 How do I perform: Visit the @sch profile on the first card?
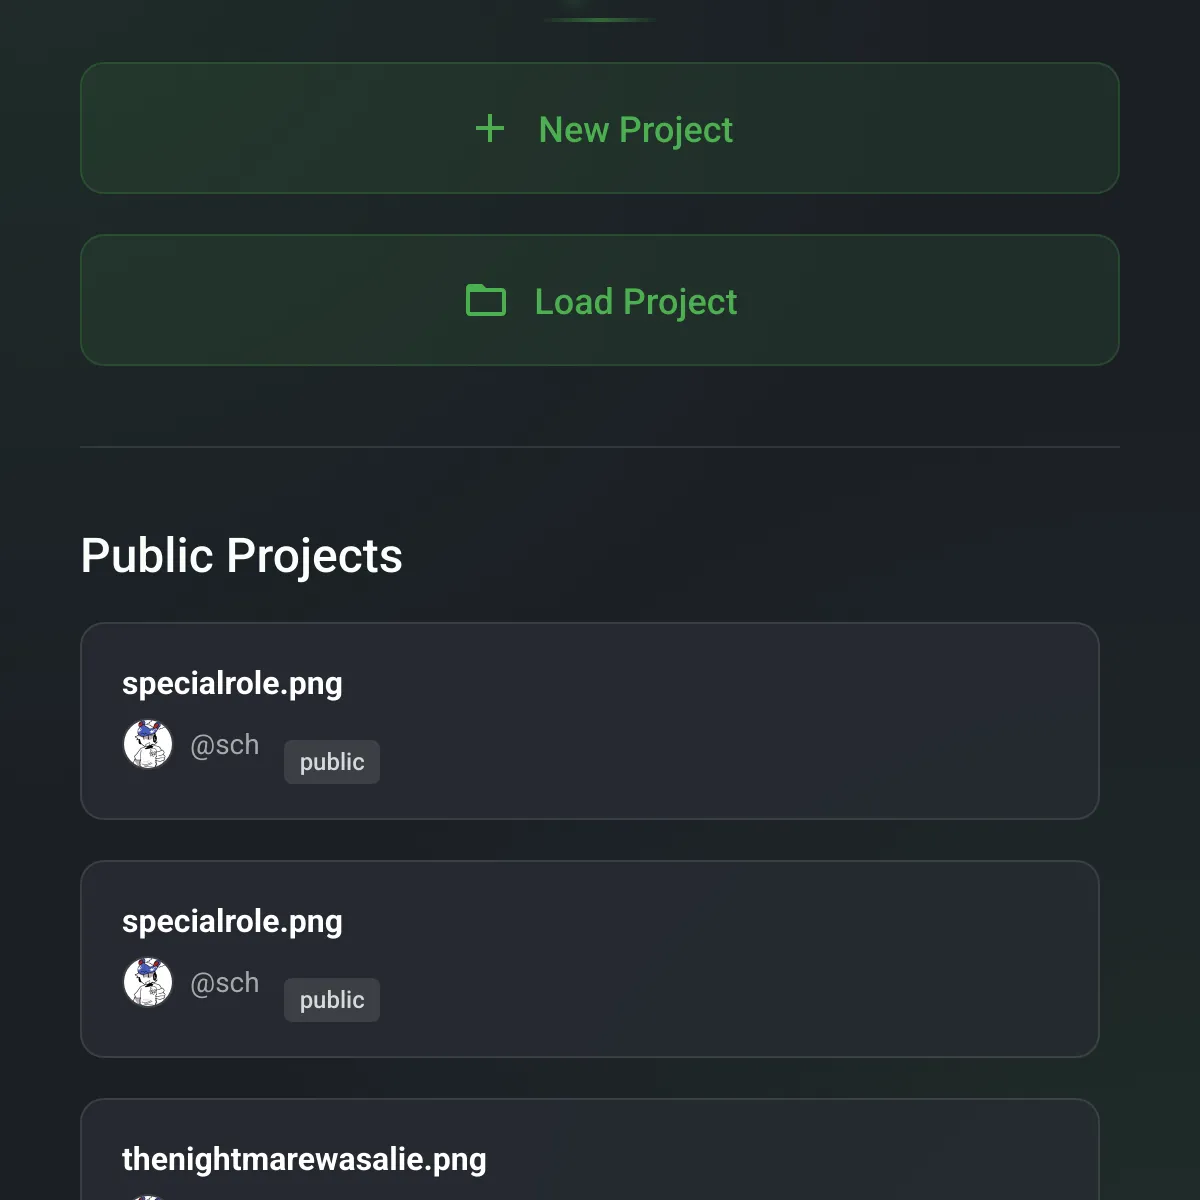224,745
